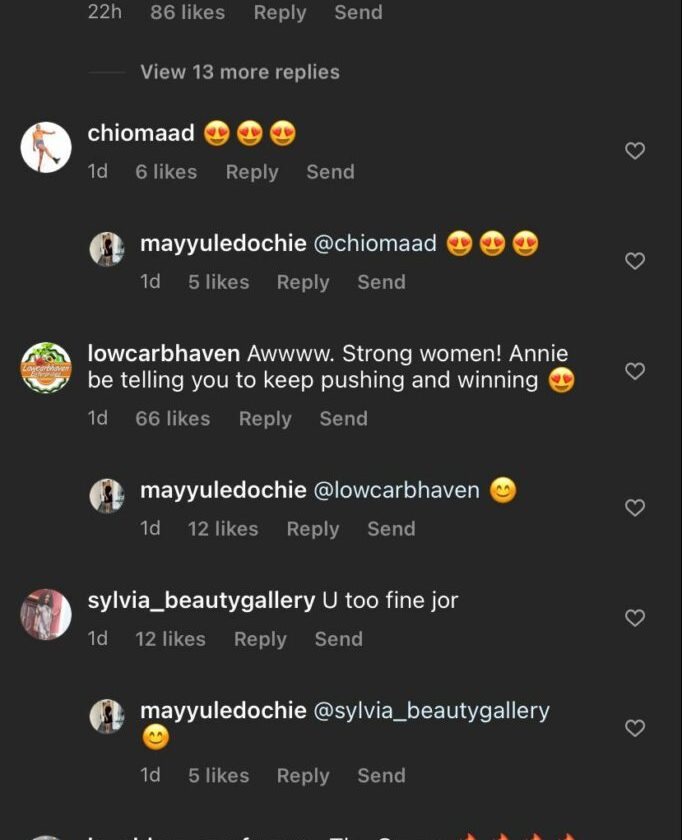Open lowcarbhaven username profile
682x840 pixels.
[164, 353]
